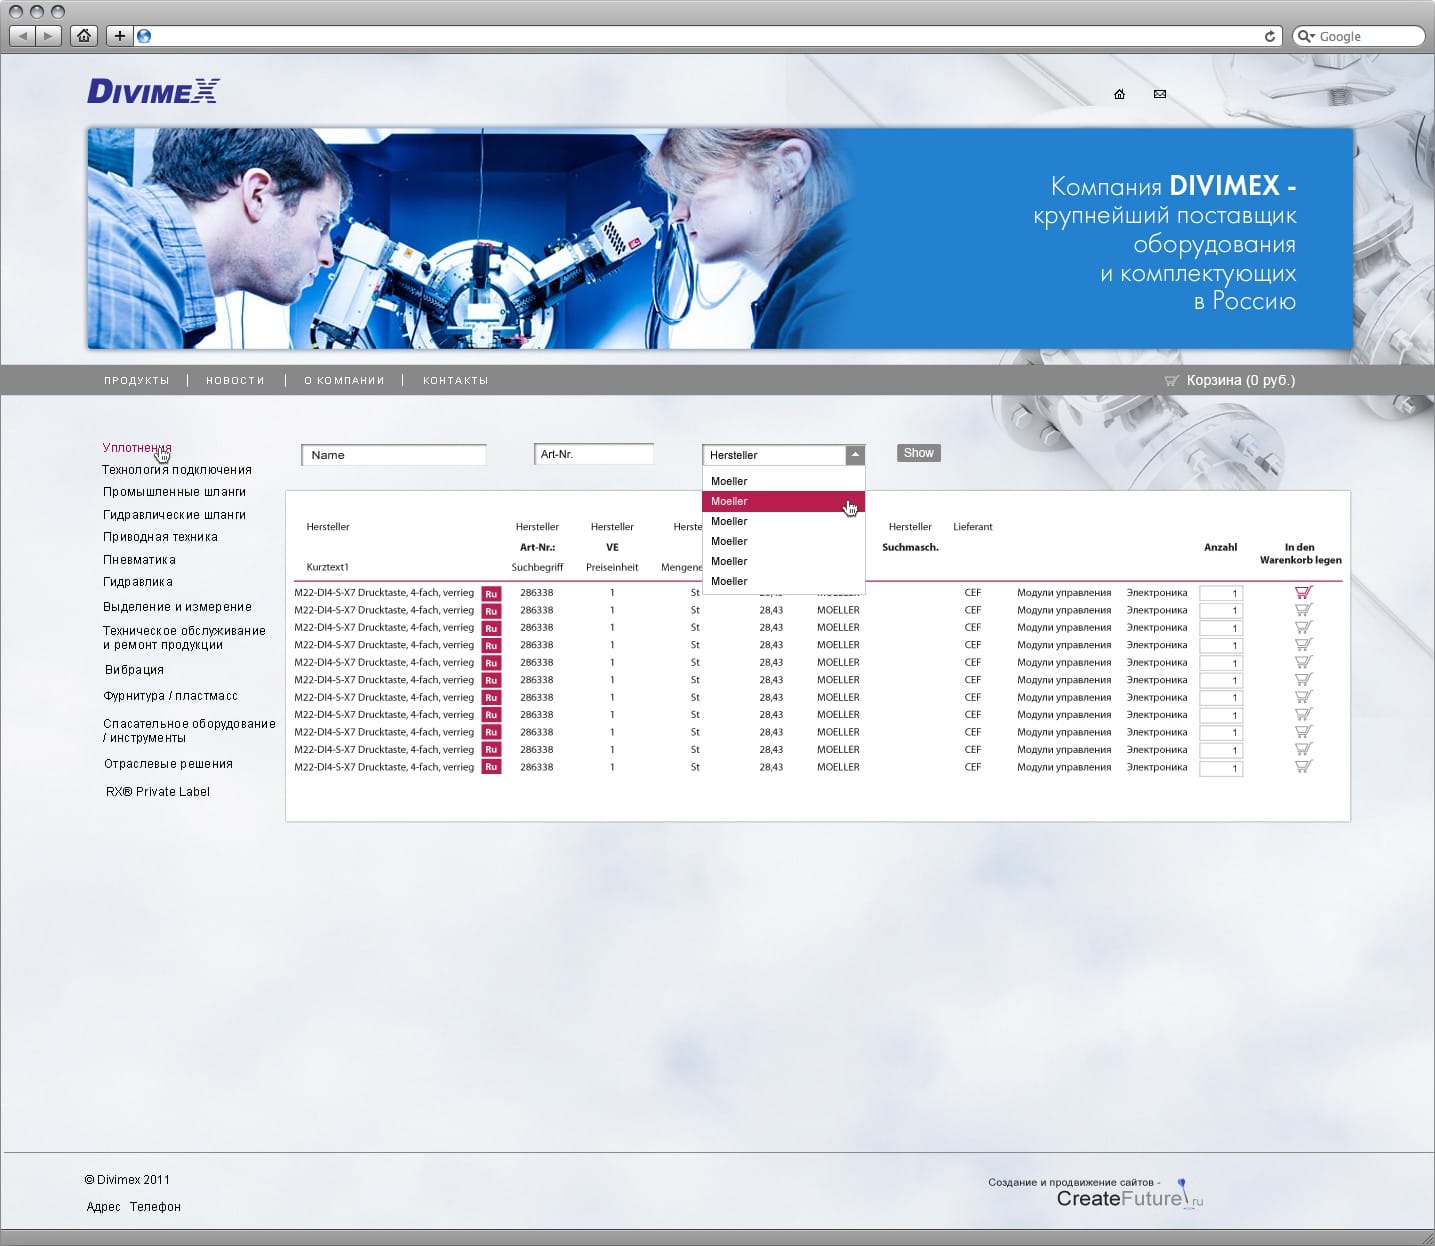Click the cart icon in last product row
This screenshot has height=1246, width=1435.
[1303, 767]
